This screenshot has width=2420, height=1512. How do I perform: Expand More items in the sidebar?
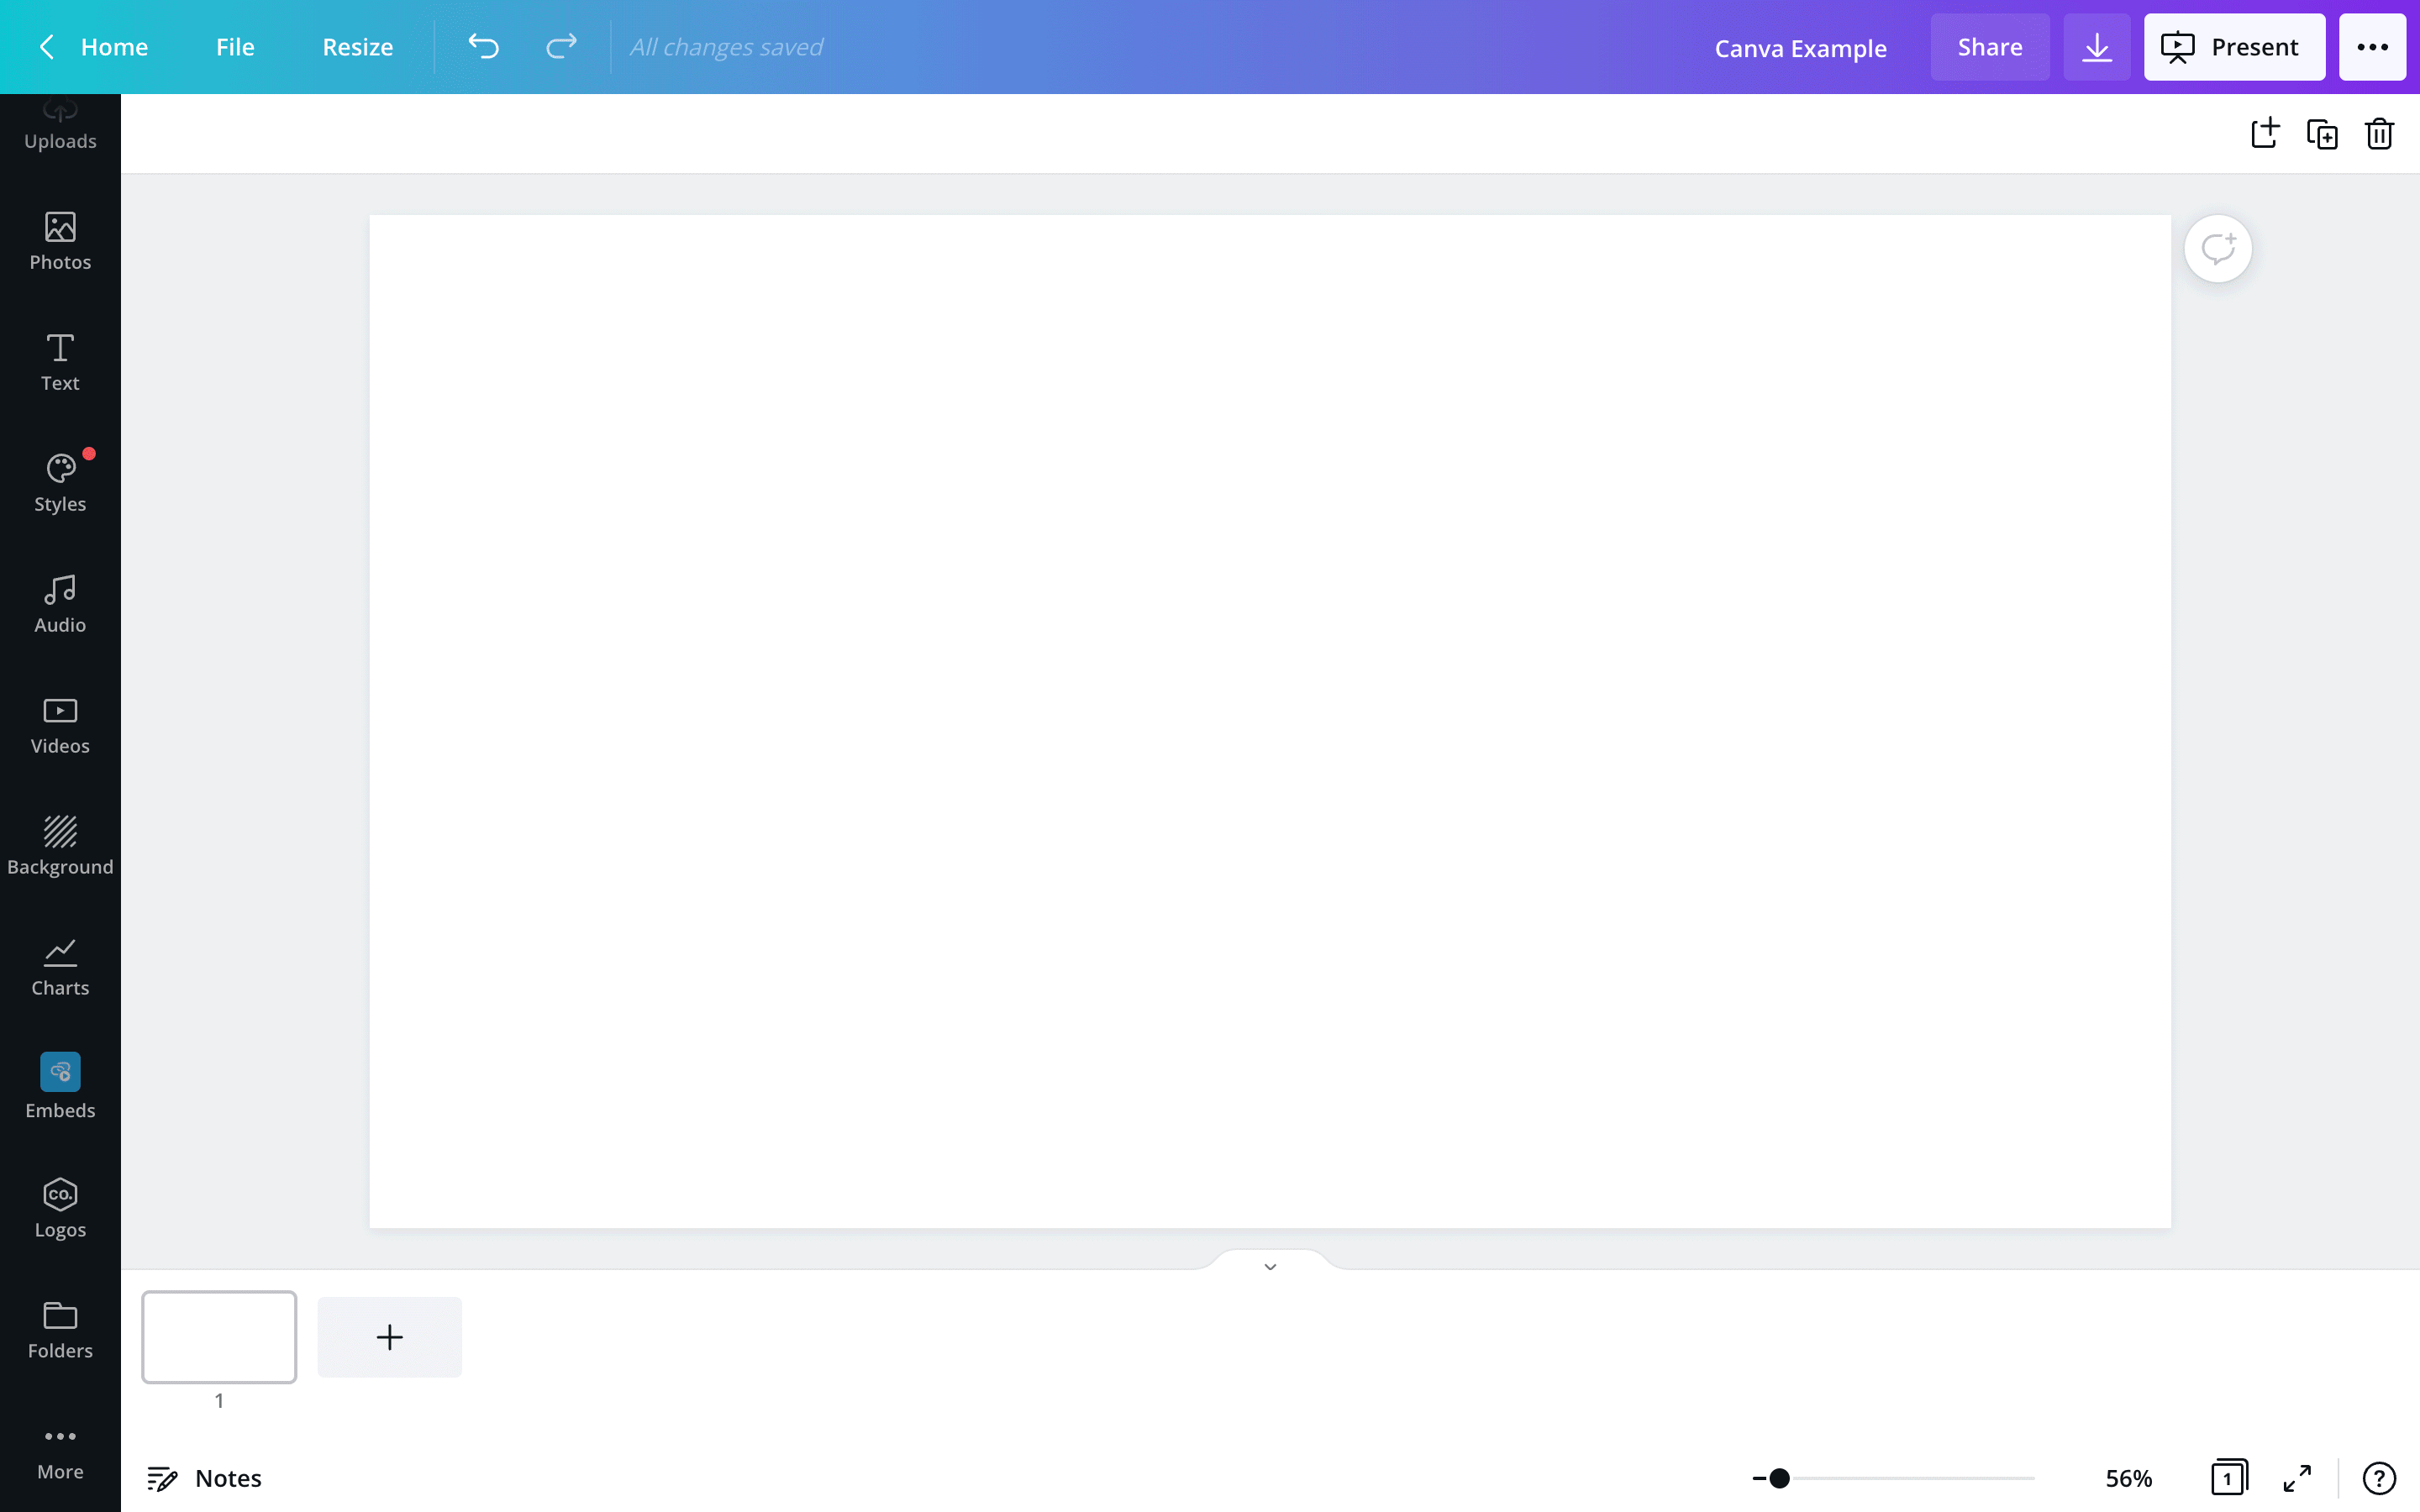pyautogui.click(x=60, y=1452)
